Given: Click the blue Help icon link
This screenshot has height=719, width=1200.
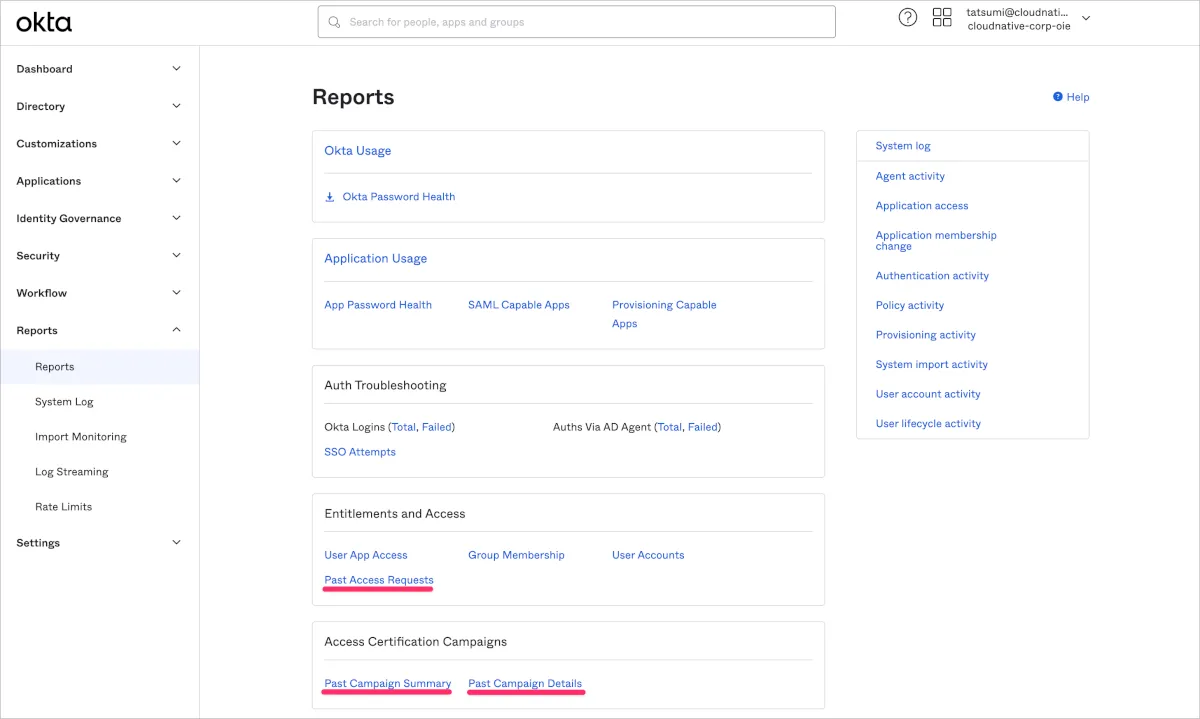Looking at the screenshot, I should point(1058,97).
